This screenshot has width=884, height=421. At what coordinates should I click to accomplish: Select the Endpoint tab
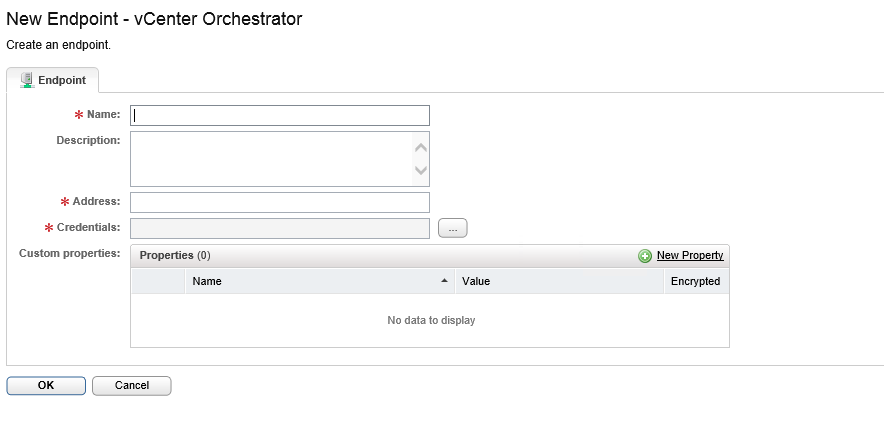point(52,80)
